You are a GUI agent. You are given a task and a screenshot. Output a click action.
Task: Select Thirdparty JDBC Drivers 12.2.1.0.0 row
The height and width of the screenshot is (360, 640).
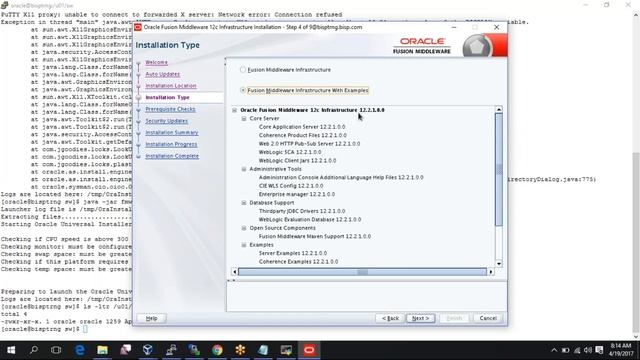302,211
